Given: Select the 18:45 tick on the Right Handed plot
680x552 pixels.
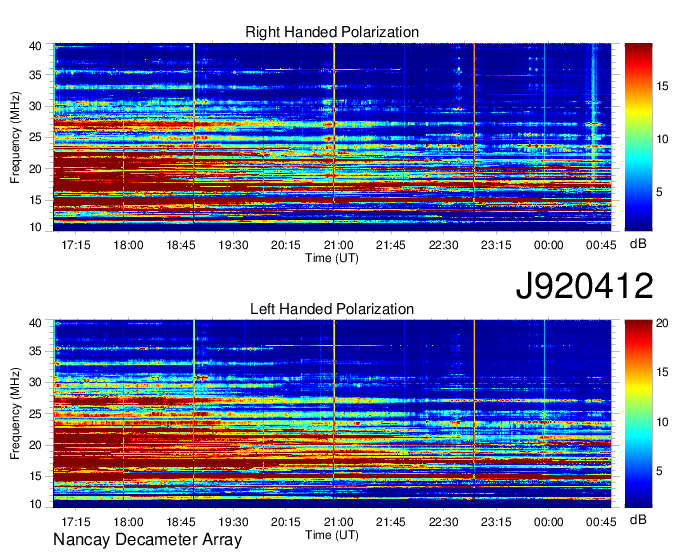Looking at the screenshot, I should 181,245.
